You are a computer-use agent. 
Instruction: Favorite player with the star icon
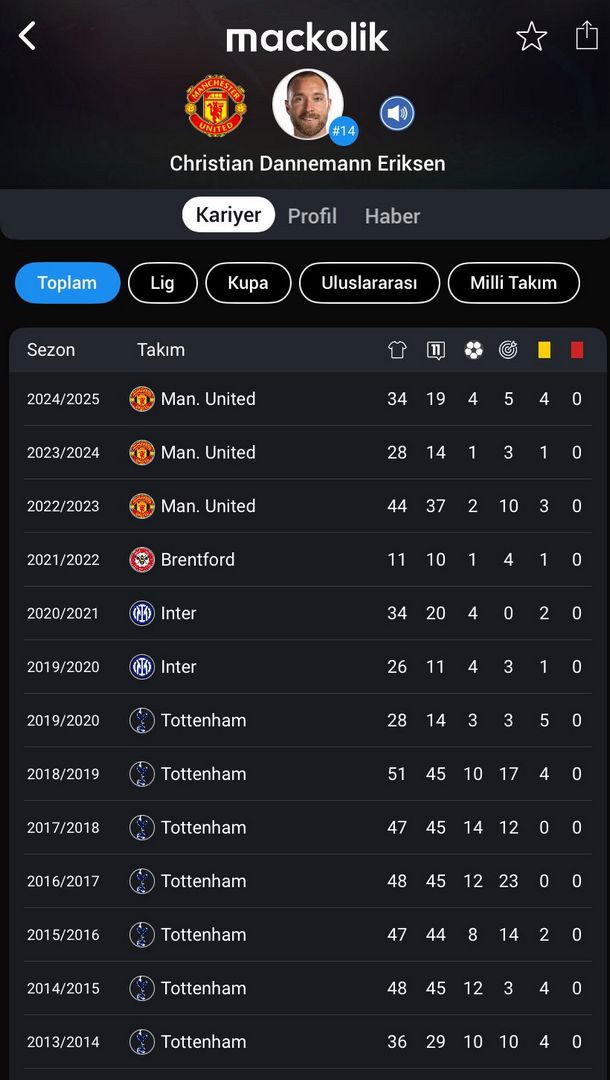531,37
